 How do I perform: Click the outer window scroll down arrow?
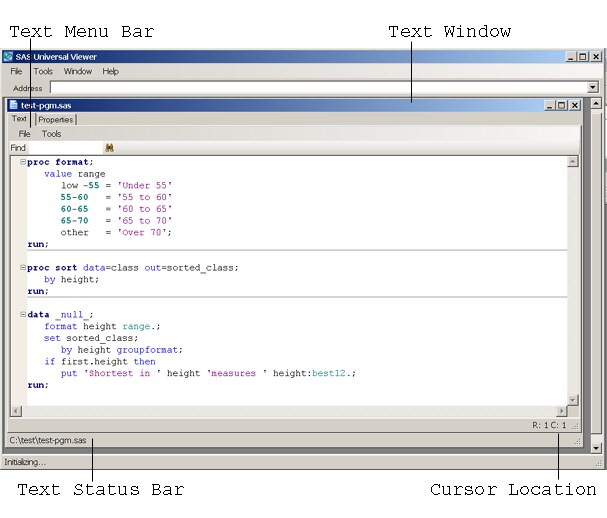pos(596,448)
